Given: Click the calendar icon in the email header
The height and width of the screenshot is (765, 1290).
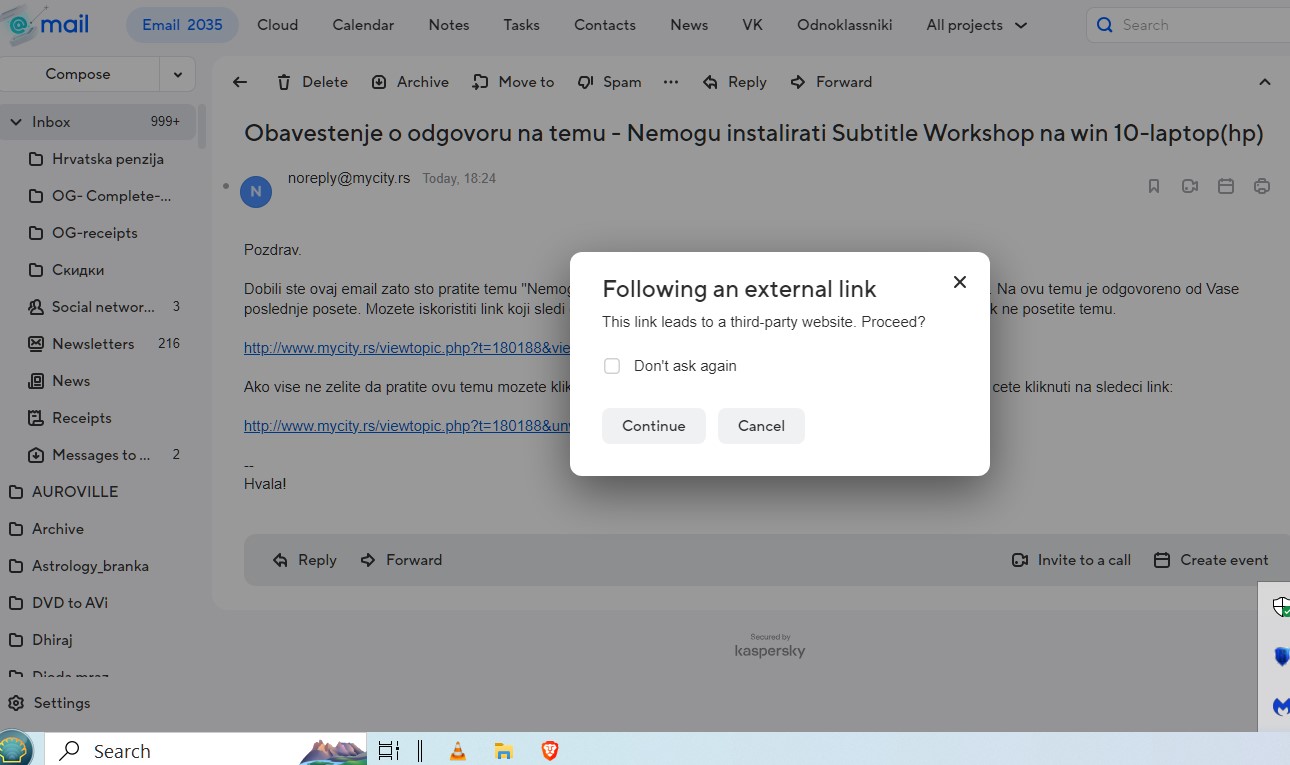Looking at the screenshot, I should (x=1226, y=186).
